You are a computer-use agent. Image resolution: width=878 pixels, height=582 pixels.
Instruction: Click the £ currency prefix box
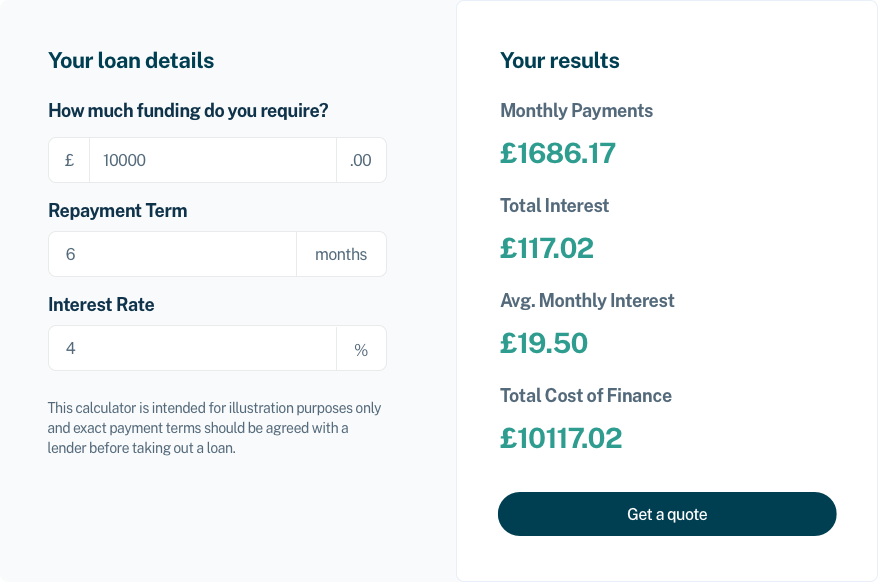[68, 160]
